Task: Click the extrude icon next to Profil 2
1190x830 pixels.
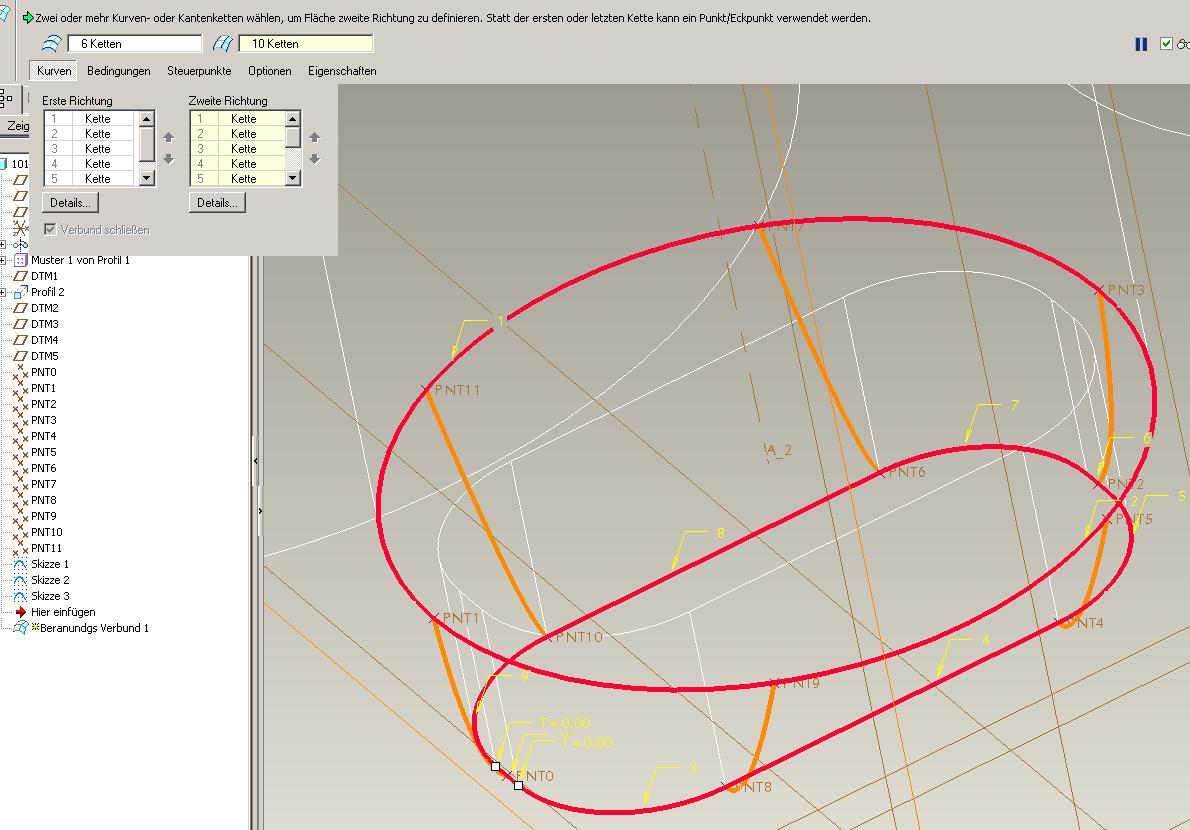Action: 20,292
